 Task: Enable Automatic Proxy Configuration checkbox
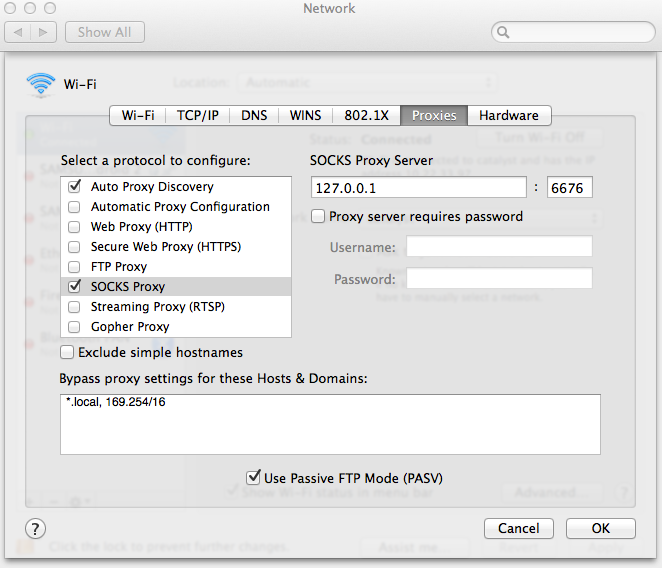point(74,207)
